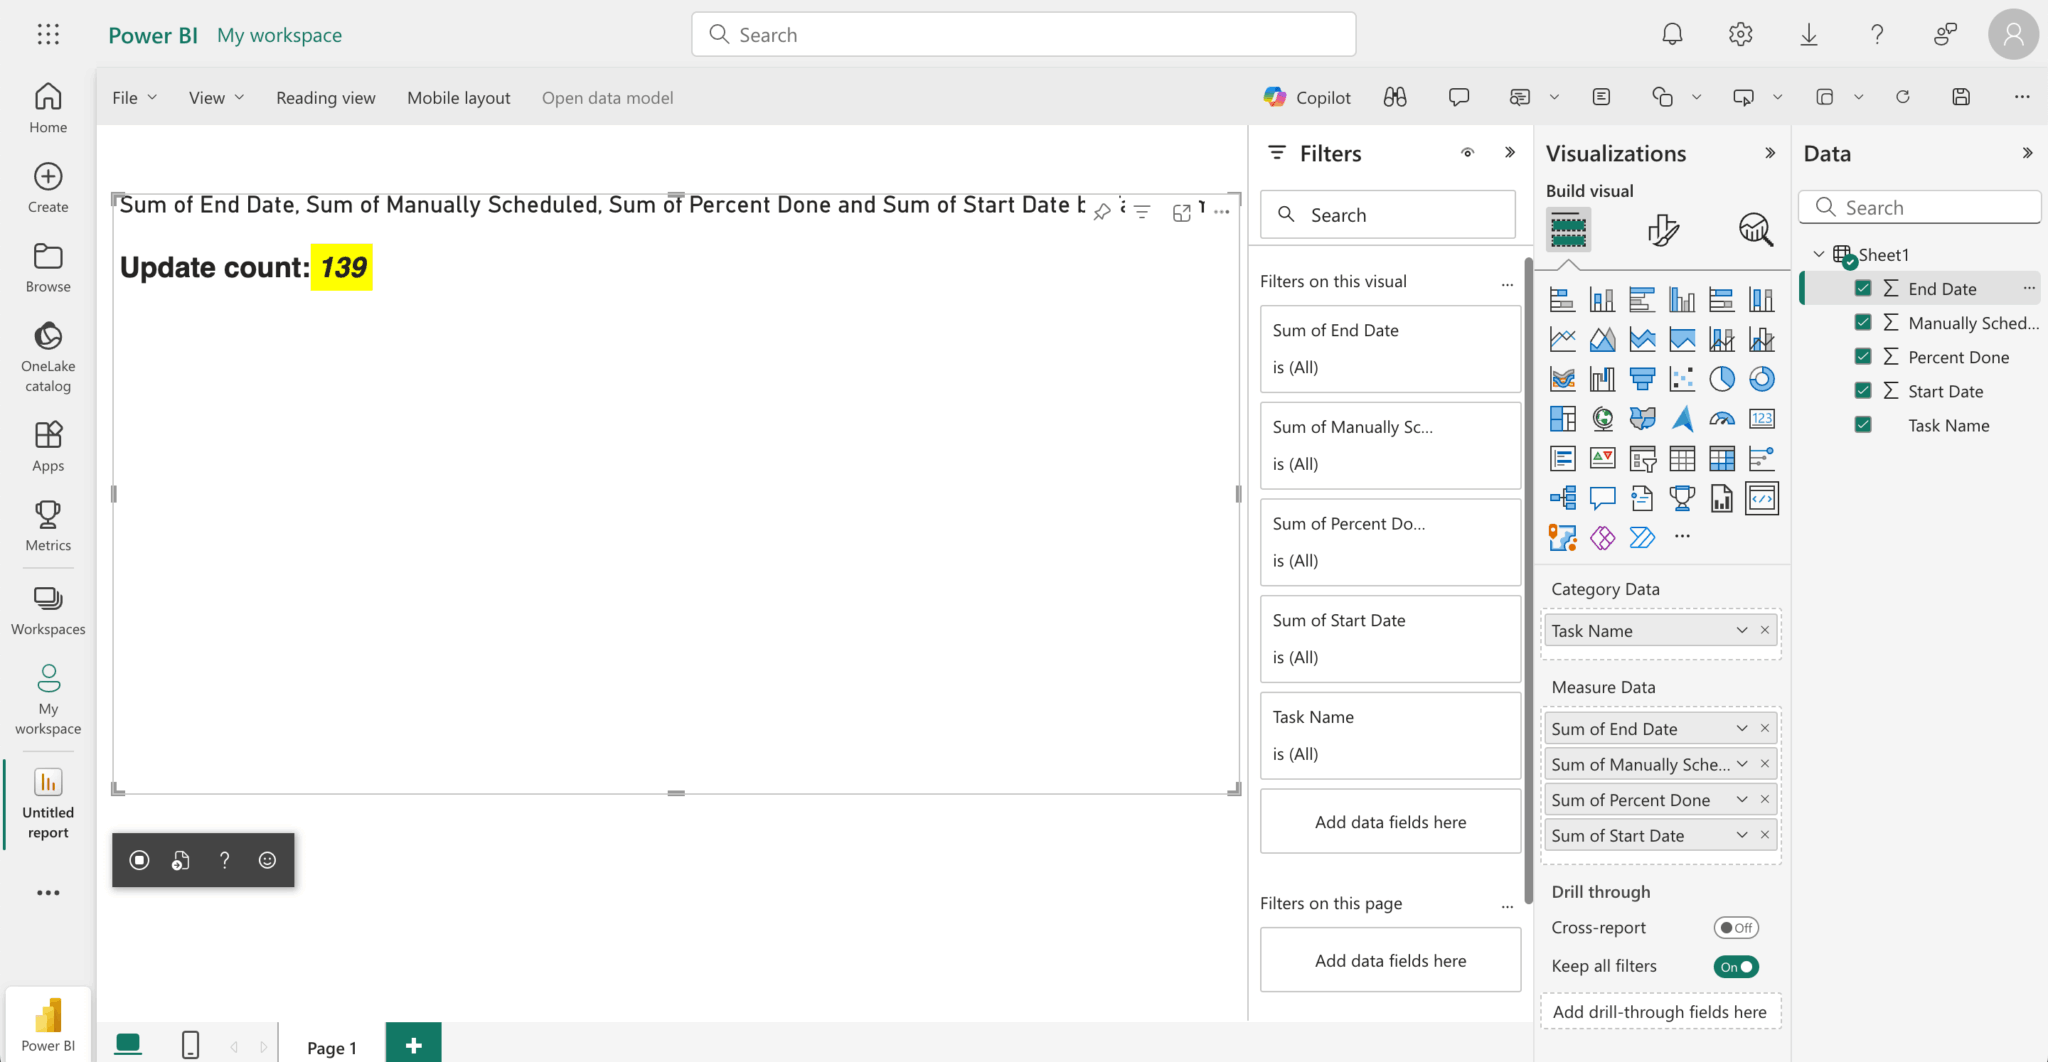Toggle Cross-report drill through switch
Viewport: 2048px width, 1062px height.
(x=1735, y=928)
